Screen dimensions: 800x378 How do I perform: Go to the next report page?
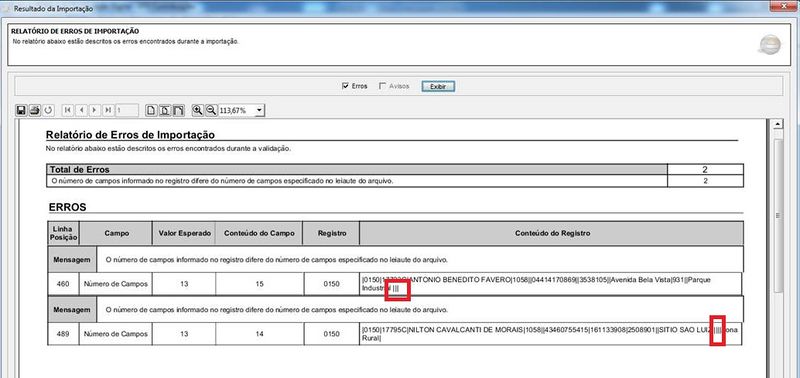point(94,110)
